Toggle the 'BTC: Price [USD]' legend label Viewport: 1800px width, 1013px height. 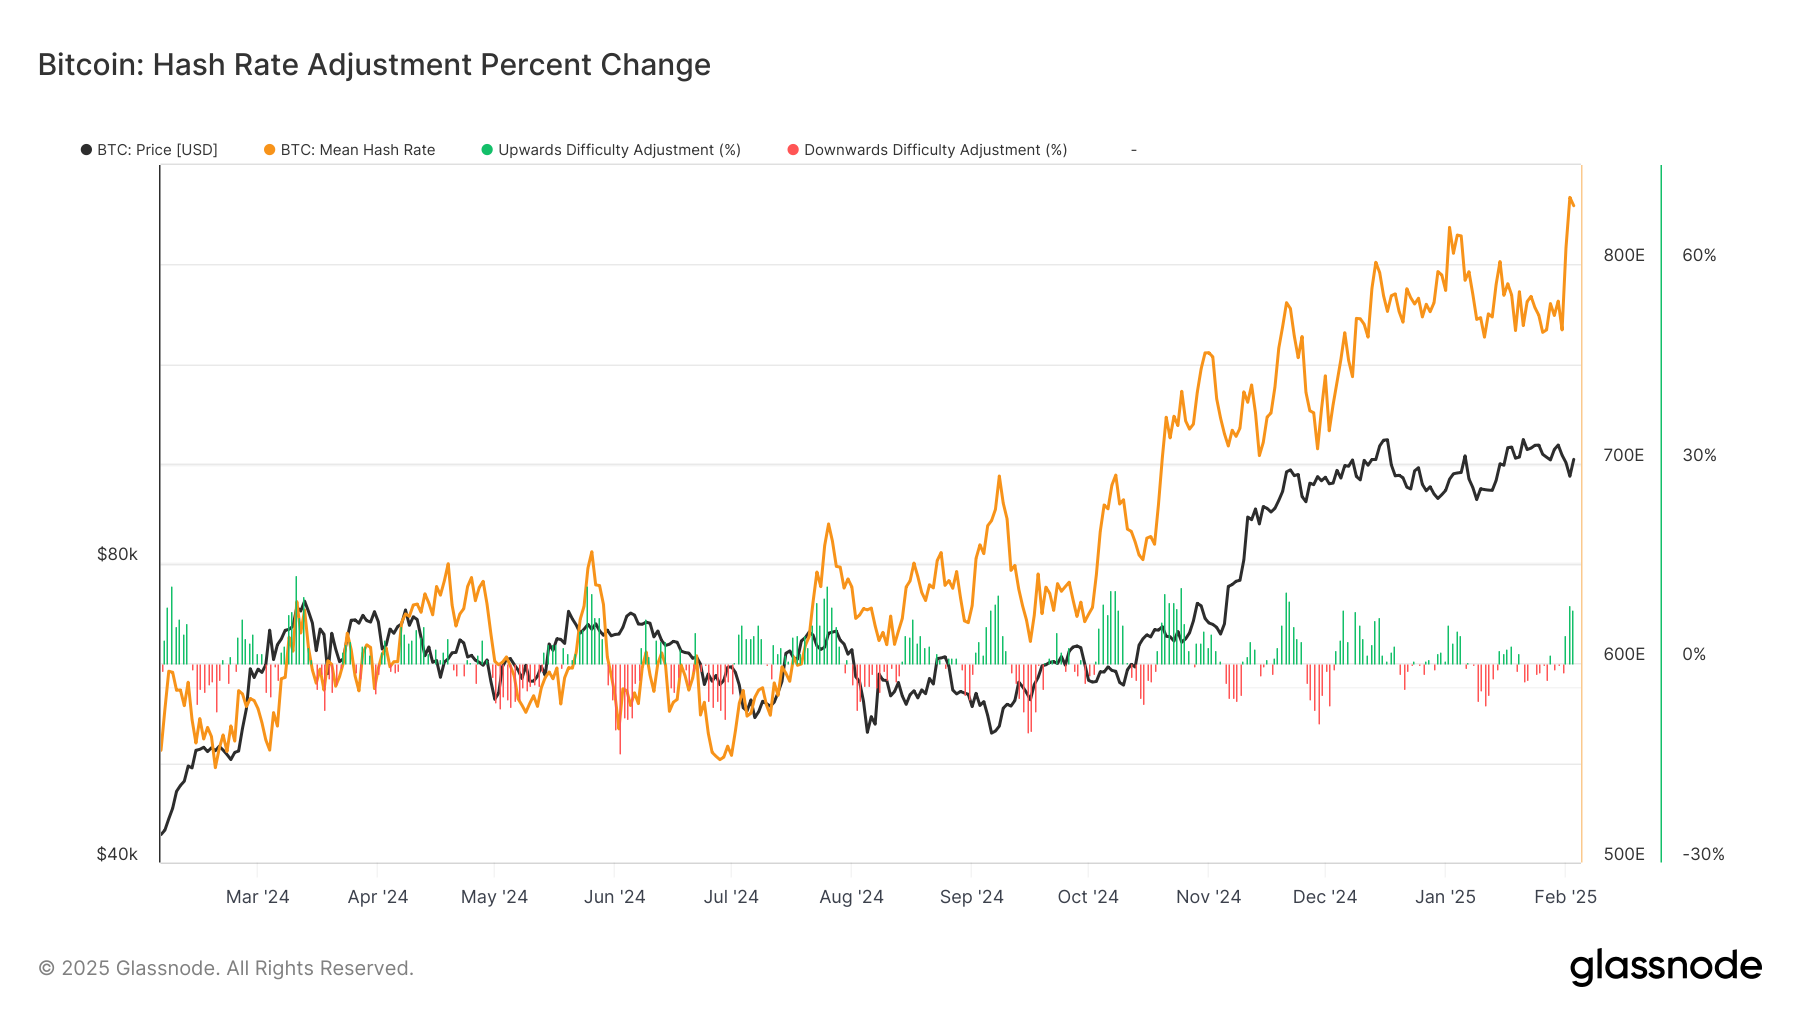(157, 150)
